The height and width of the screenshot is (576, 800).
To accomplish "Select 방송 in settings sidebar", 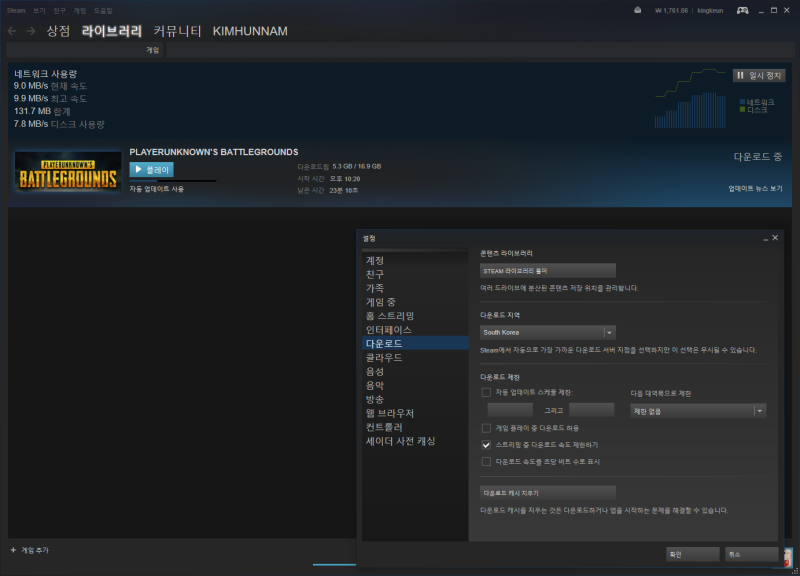I will point(415,399).
